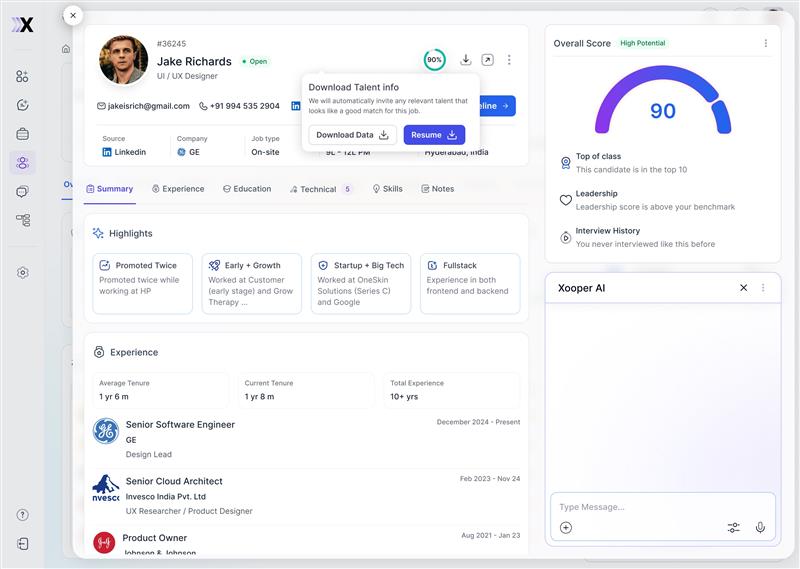Image resolution: width=800 pixels, height=569 pixels.
Task: Click the 90% match score ring
Action: (x=434, y=60)
